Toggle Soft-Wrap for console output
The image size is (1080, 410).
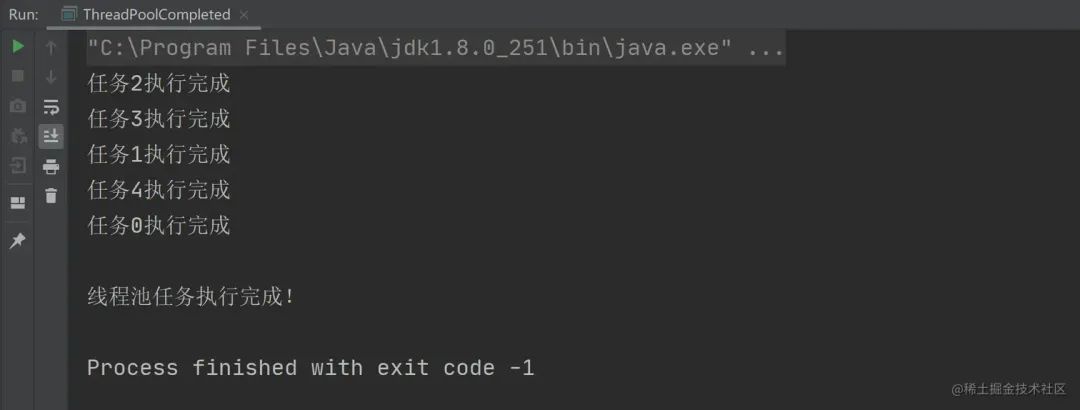[51, 107]
